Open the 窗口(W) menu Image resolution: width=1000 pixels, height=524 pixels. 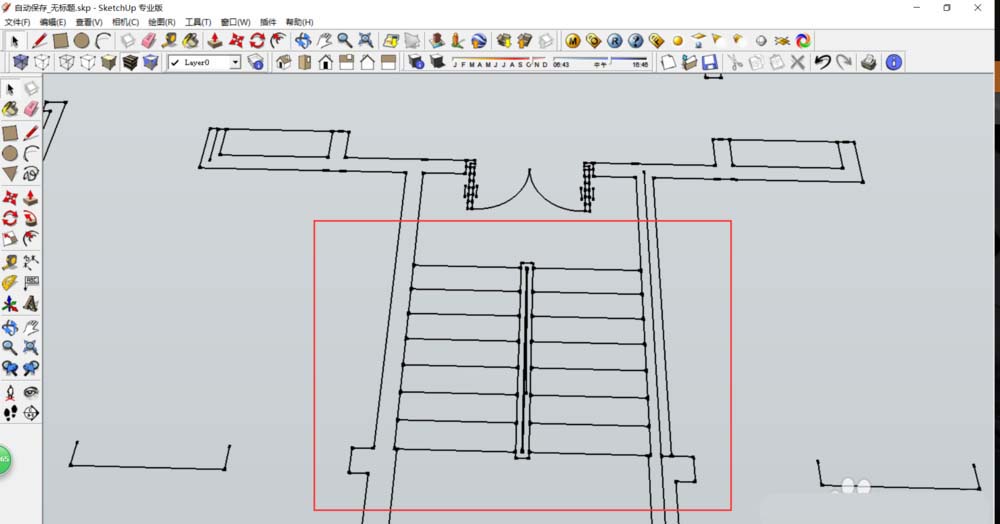click(235, 22)
